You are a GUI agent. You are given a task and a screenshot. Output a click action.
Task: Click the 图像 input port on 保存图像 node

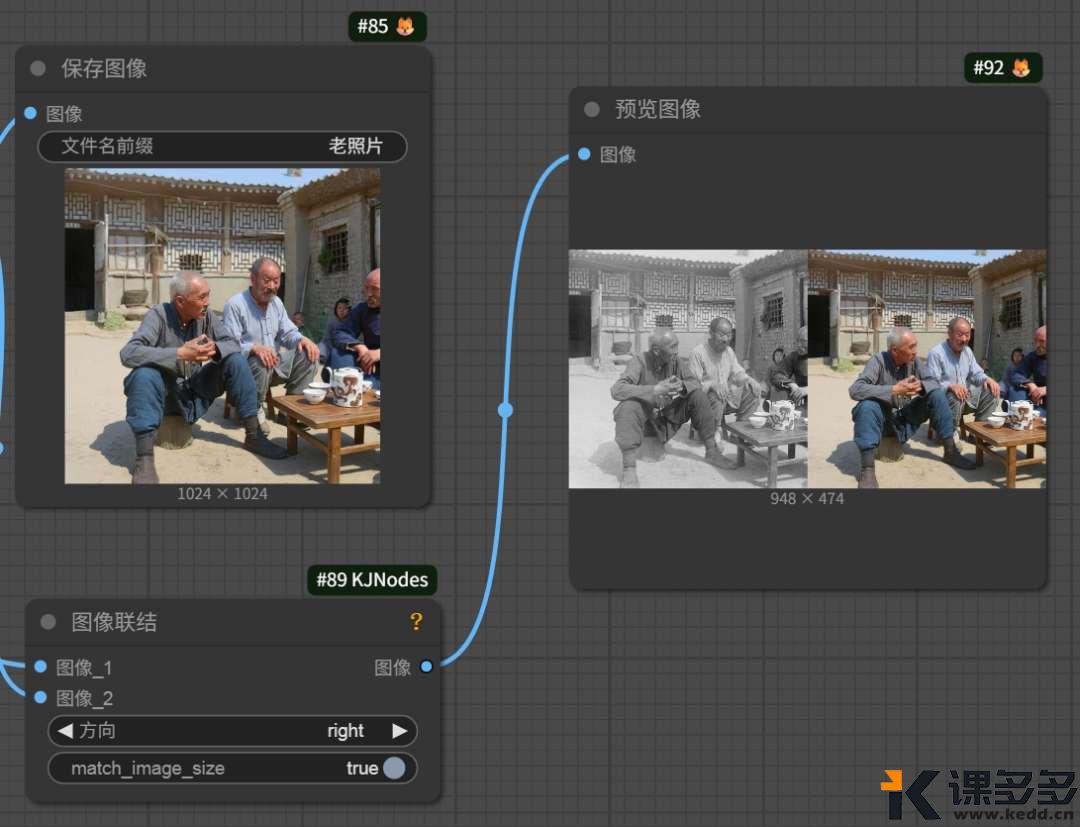(30, 113)
